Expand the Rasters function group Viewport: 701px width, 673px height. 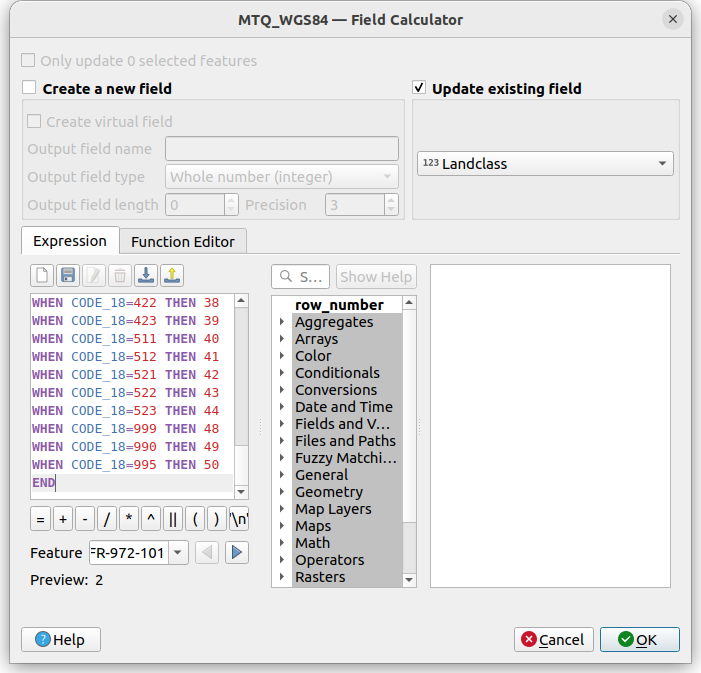click(x=282, y=576)
